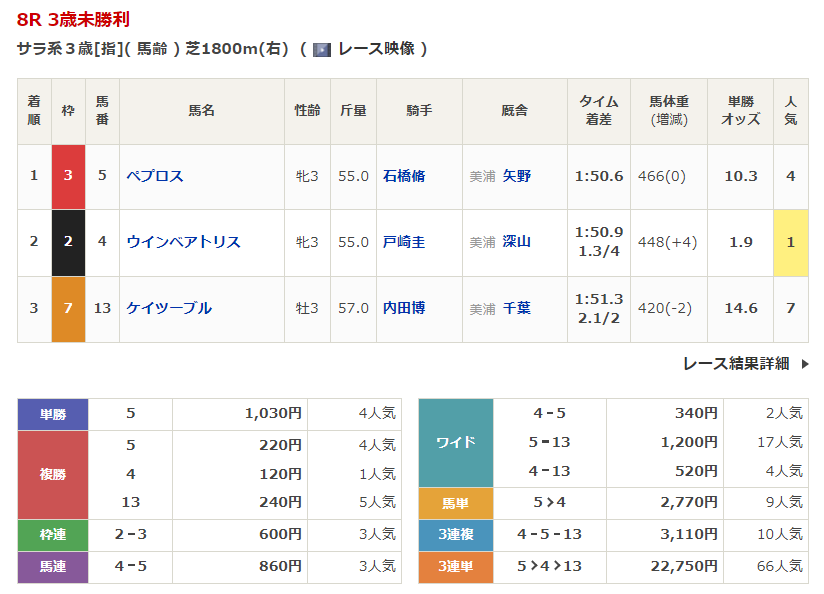Select the red frame 3 cell

pyautogui.click(x=68, y=177)
